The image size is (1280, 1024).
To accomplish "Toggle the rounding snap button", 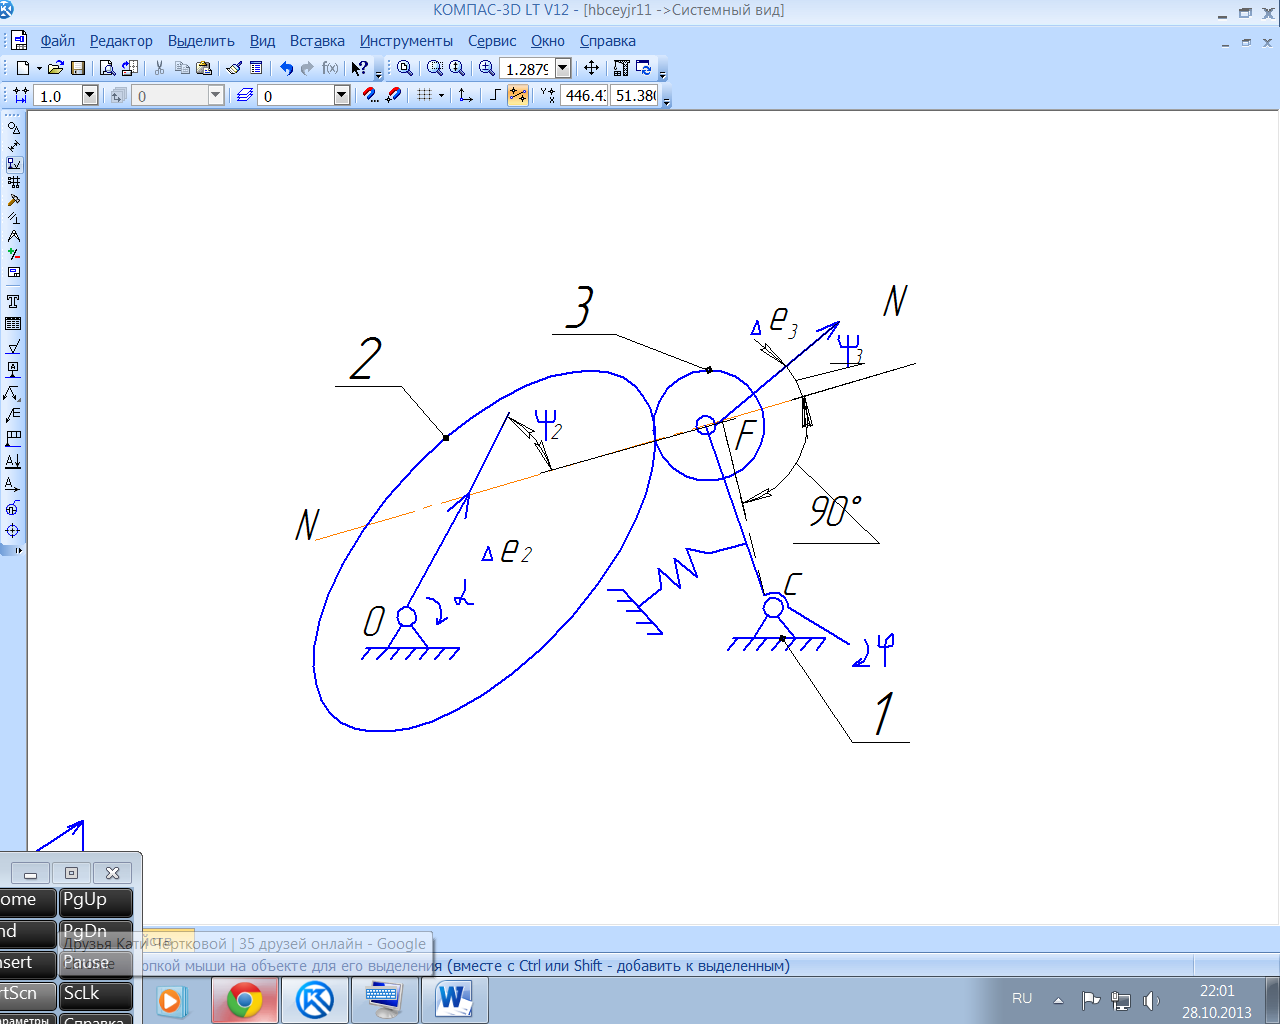I will pos(517,95).
